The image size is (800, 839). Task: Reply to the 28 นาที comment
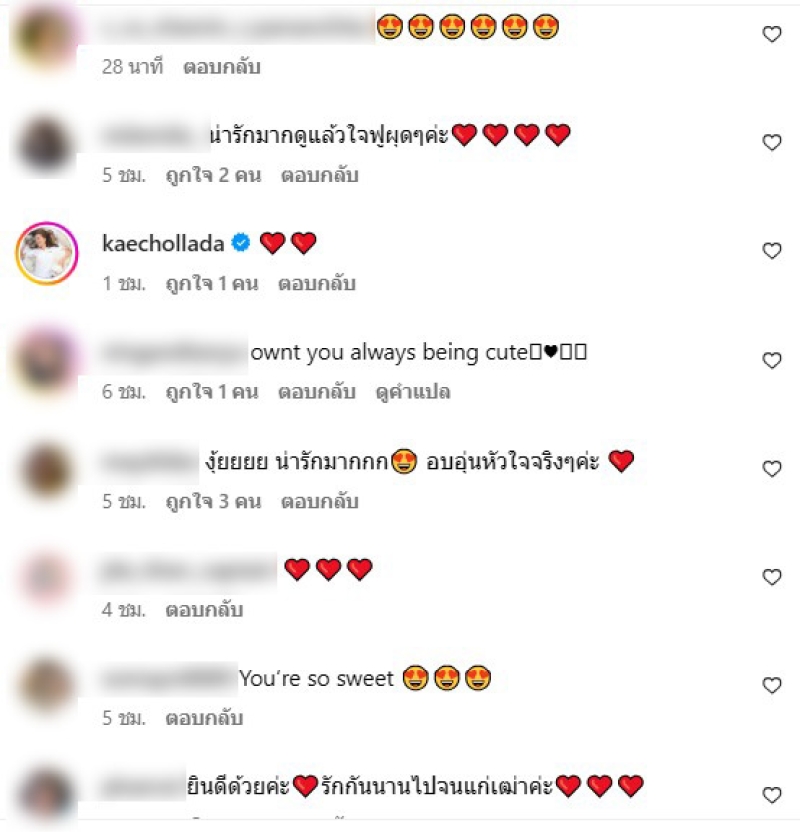coord(222,67)
